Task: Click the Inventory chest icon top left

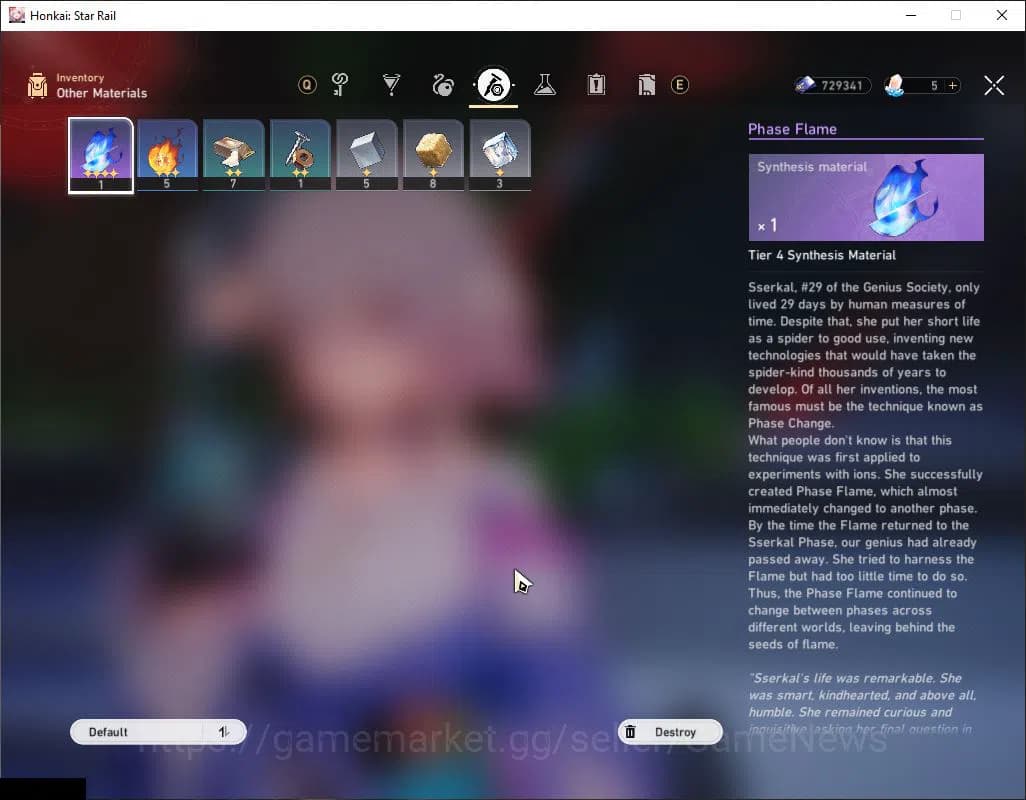Action: click(x=38, y=85)
